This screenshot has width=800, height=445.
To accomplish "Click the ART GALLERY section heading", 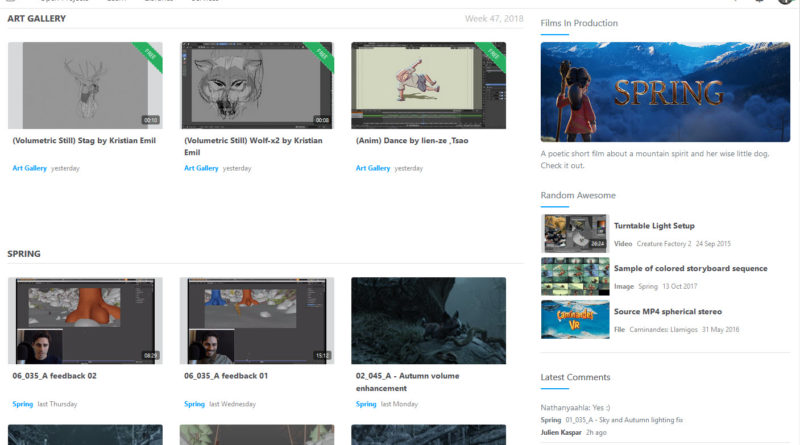I will click(x=37, y=18).
